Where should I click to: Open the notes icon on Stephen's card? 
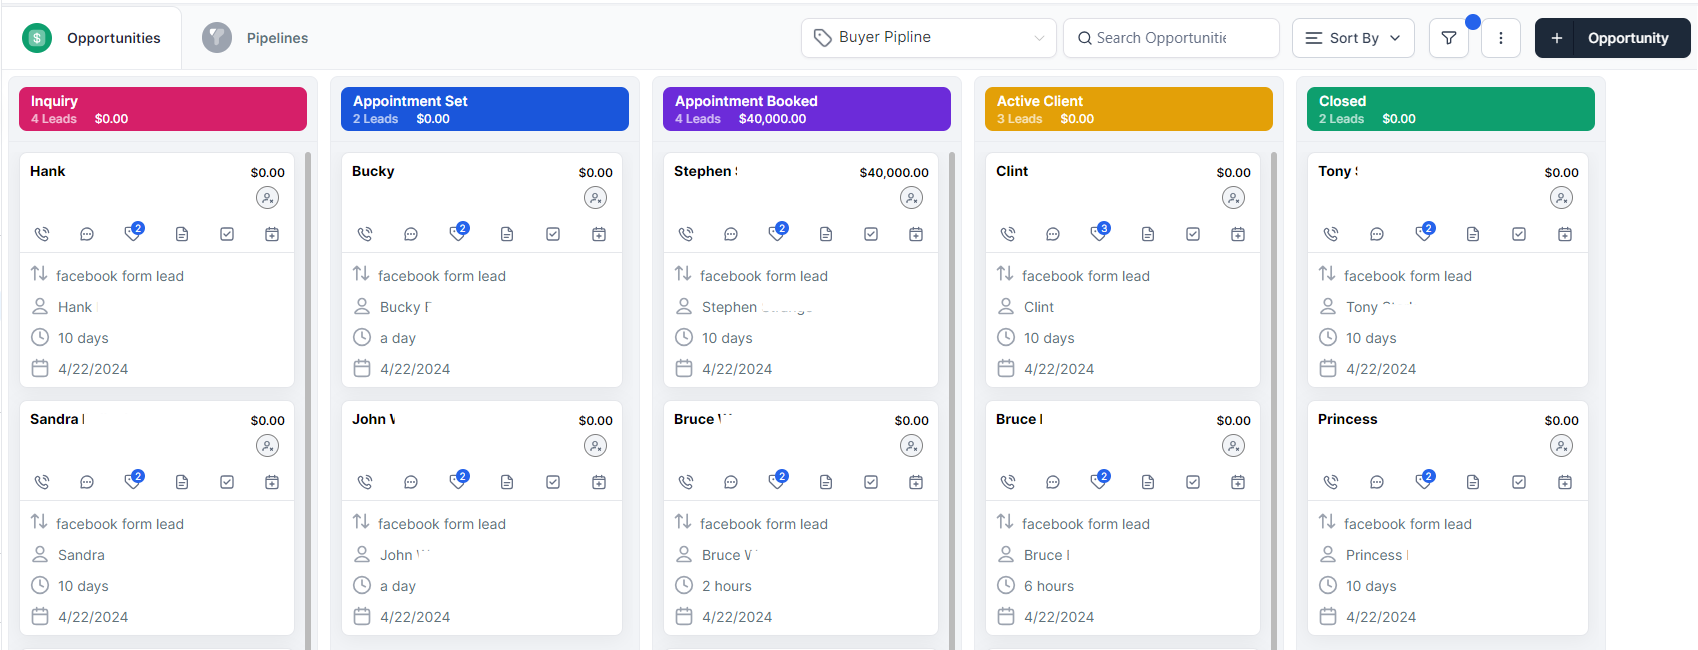click(826, 234)
